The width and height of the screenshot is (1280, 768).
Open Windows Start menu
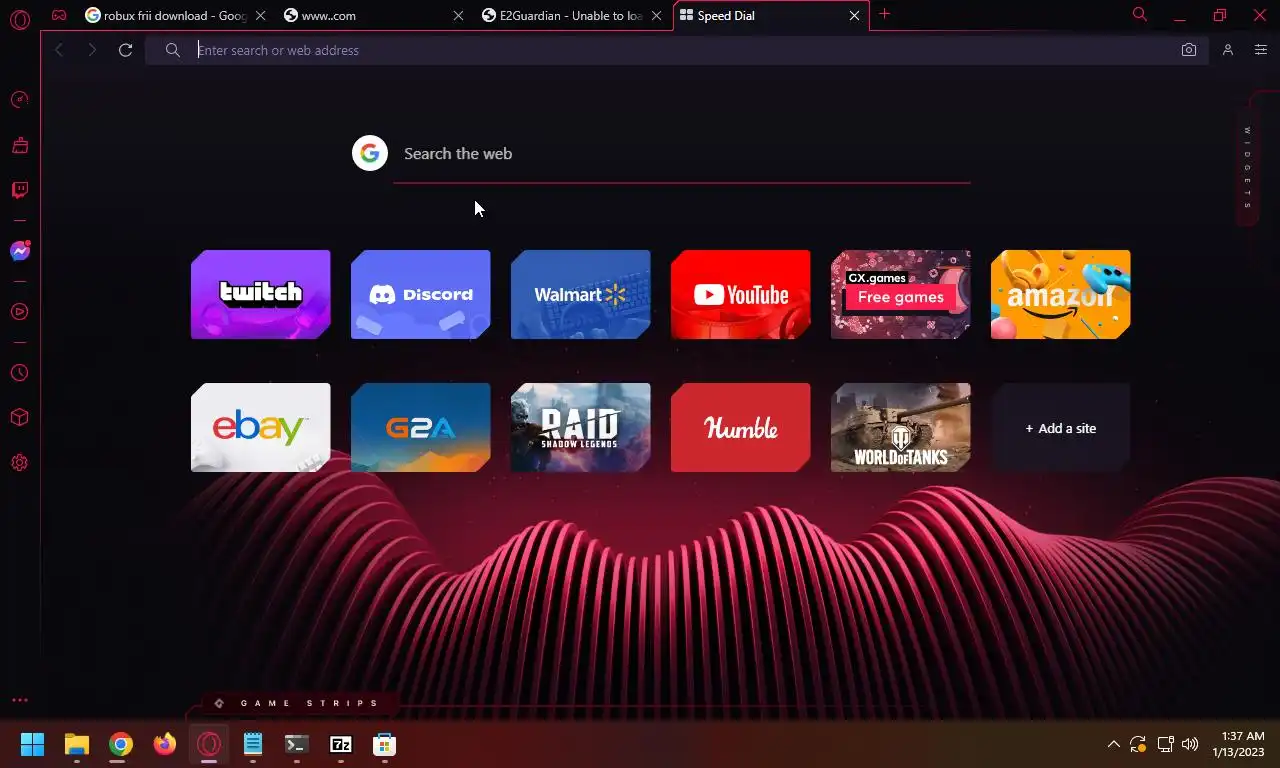[33, 744]
